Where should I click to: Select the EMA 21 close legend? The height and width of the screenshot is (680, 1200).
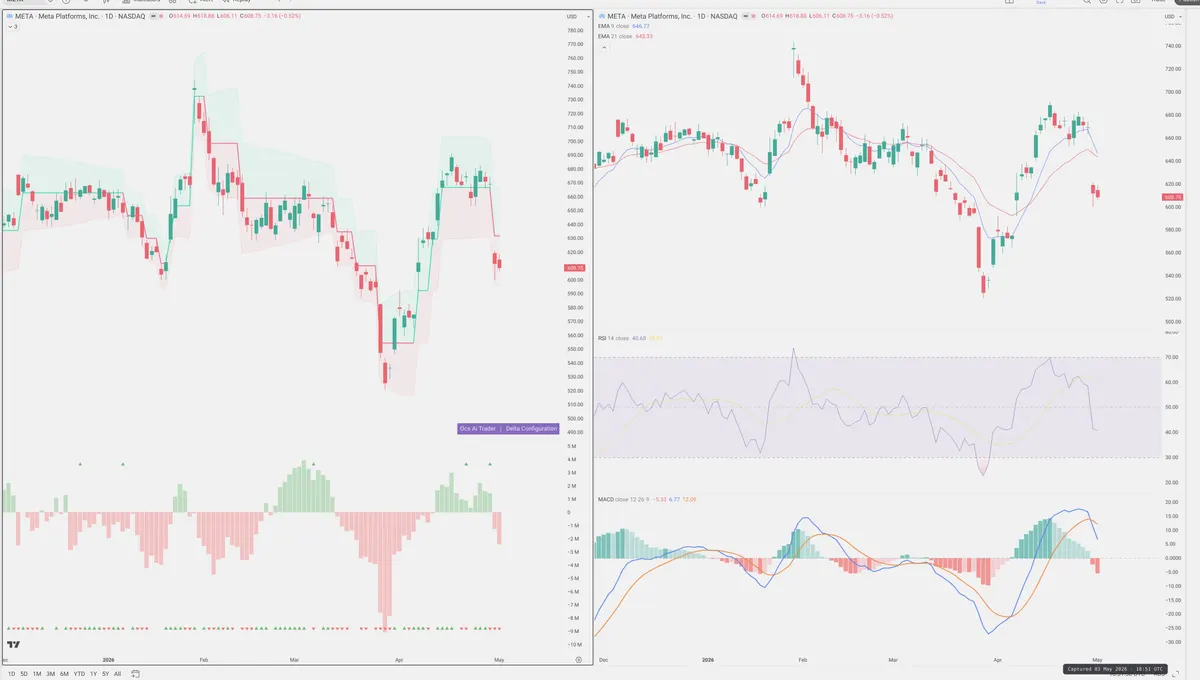pos(616,36)
